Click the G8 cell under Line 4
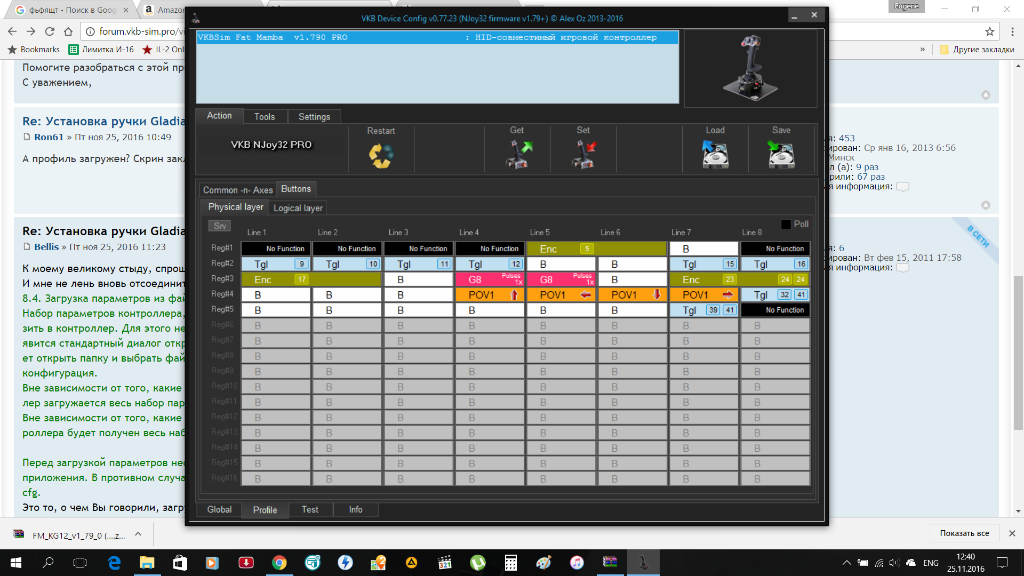Screen dimensions: 1024x576 [489, 280]
